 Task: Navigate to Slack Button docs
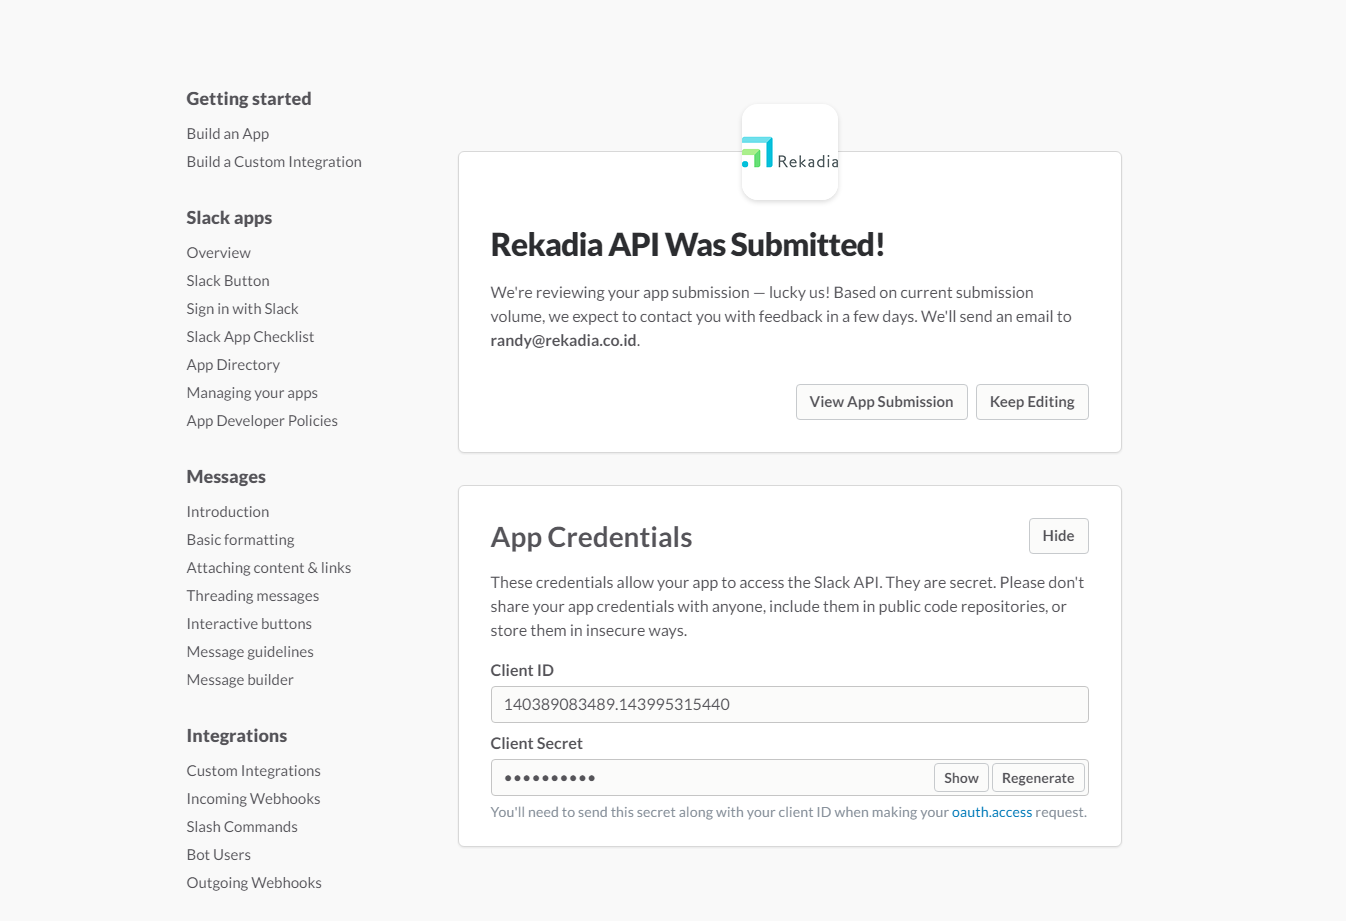point(228,281)
